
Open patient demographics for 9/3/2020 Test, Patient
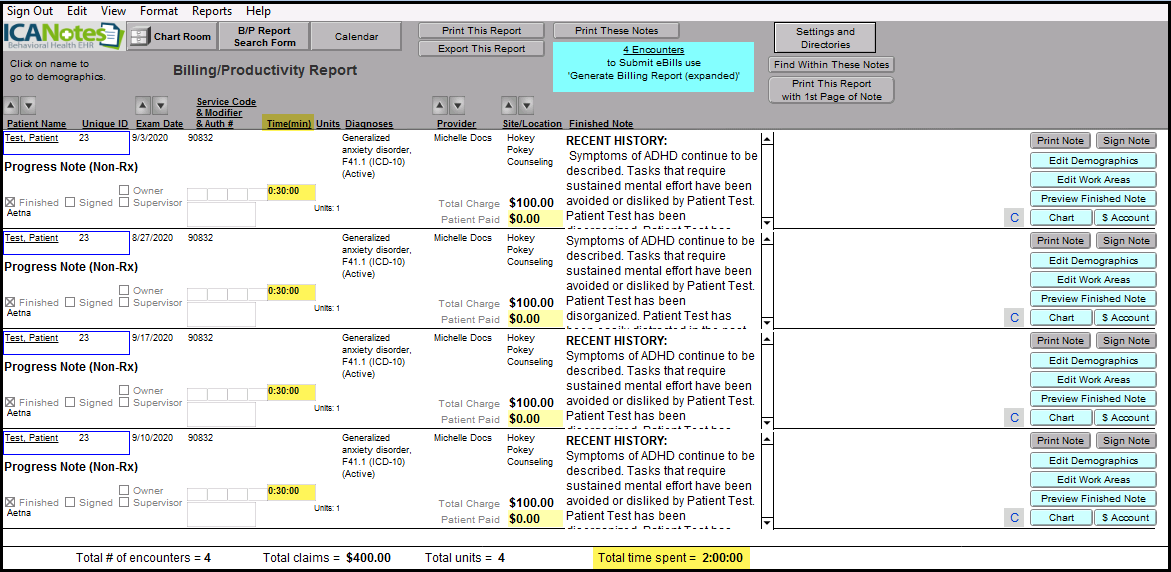31,138
